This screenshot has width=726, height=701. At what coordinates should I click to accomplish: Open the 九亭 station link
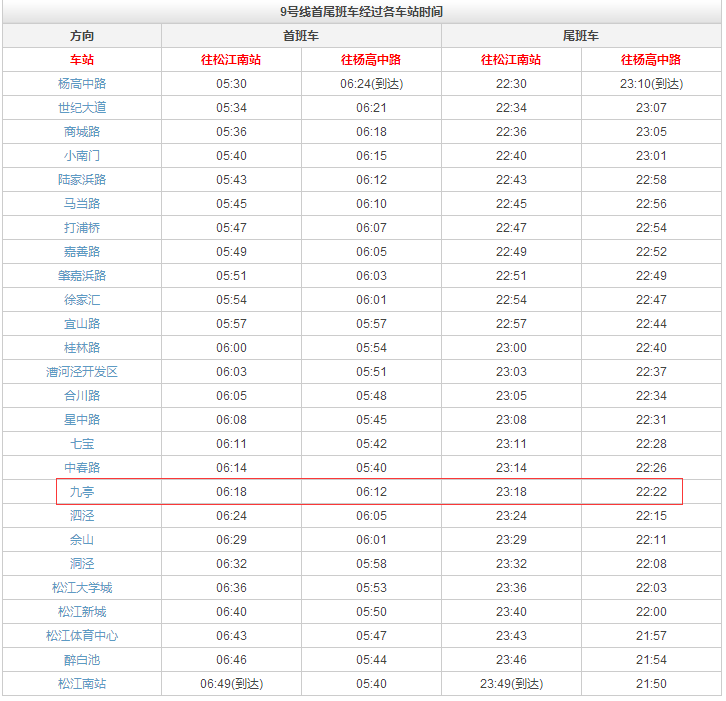[x=82, y=492]
